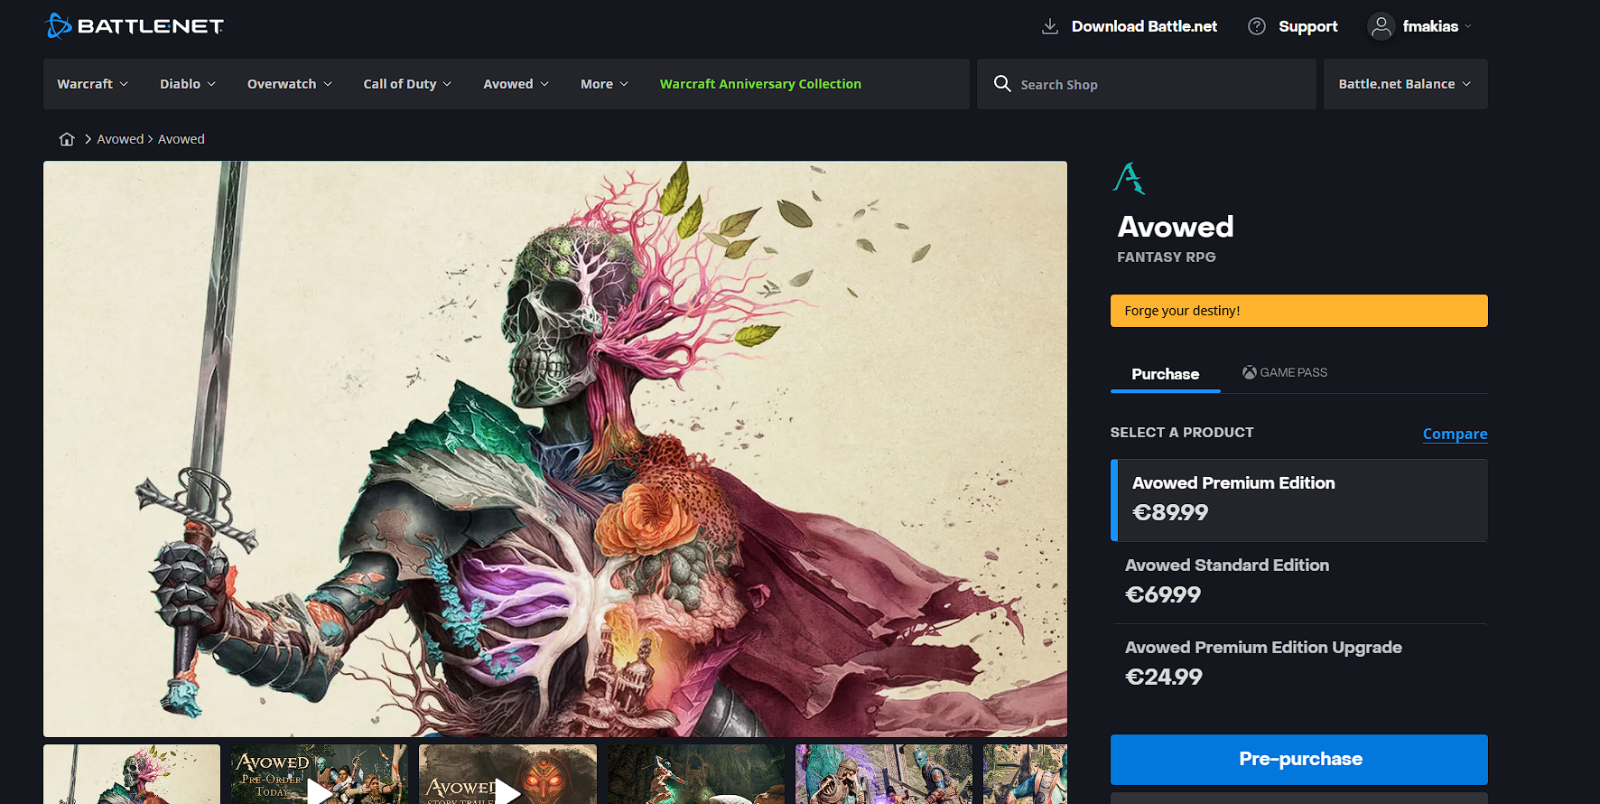The width and height of the screenshot is (1600, 804).
Task: Click the user avatar icon
Action: click(1381, 27)
